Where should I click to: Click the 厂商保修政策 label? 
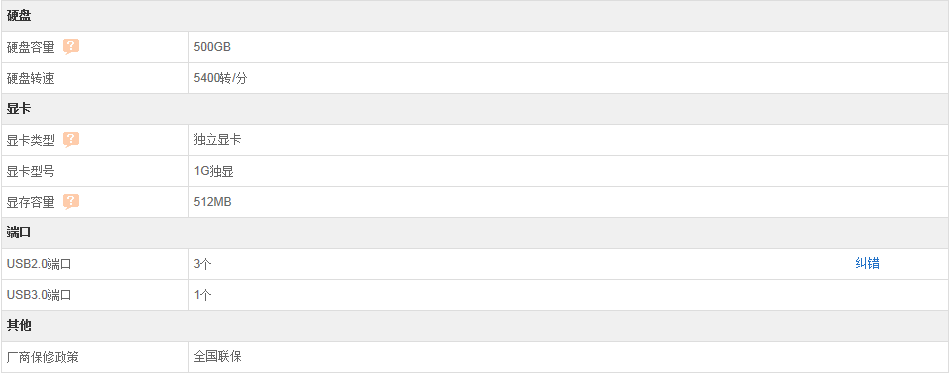(42, 357)
